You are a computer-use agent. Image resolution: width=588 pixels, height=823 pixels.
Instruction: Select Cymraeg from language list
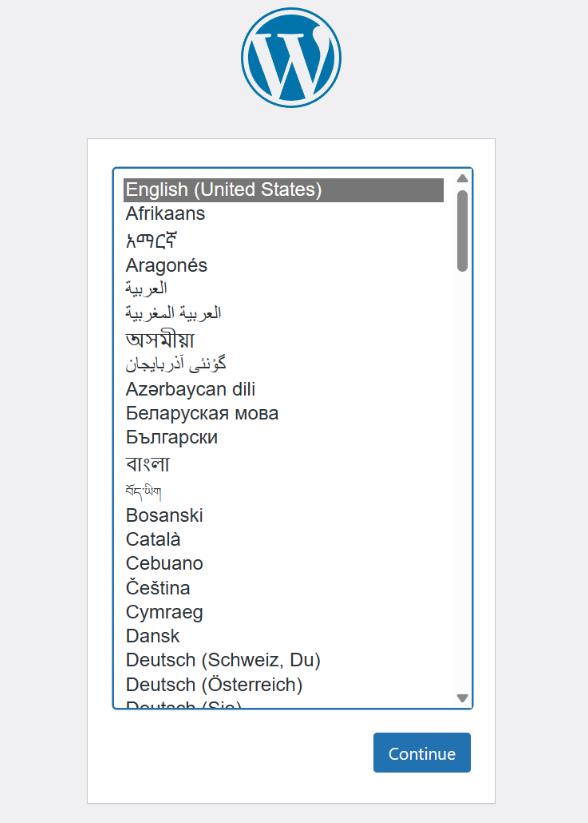[284, 612]
